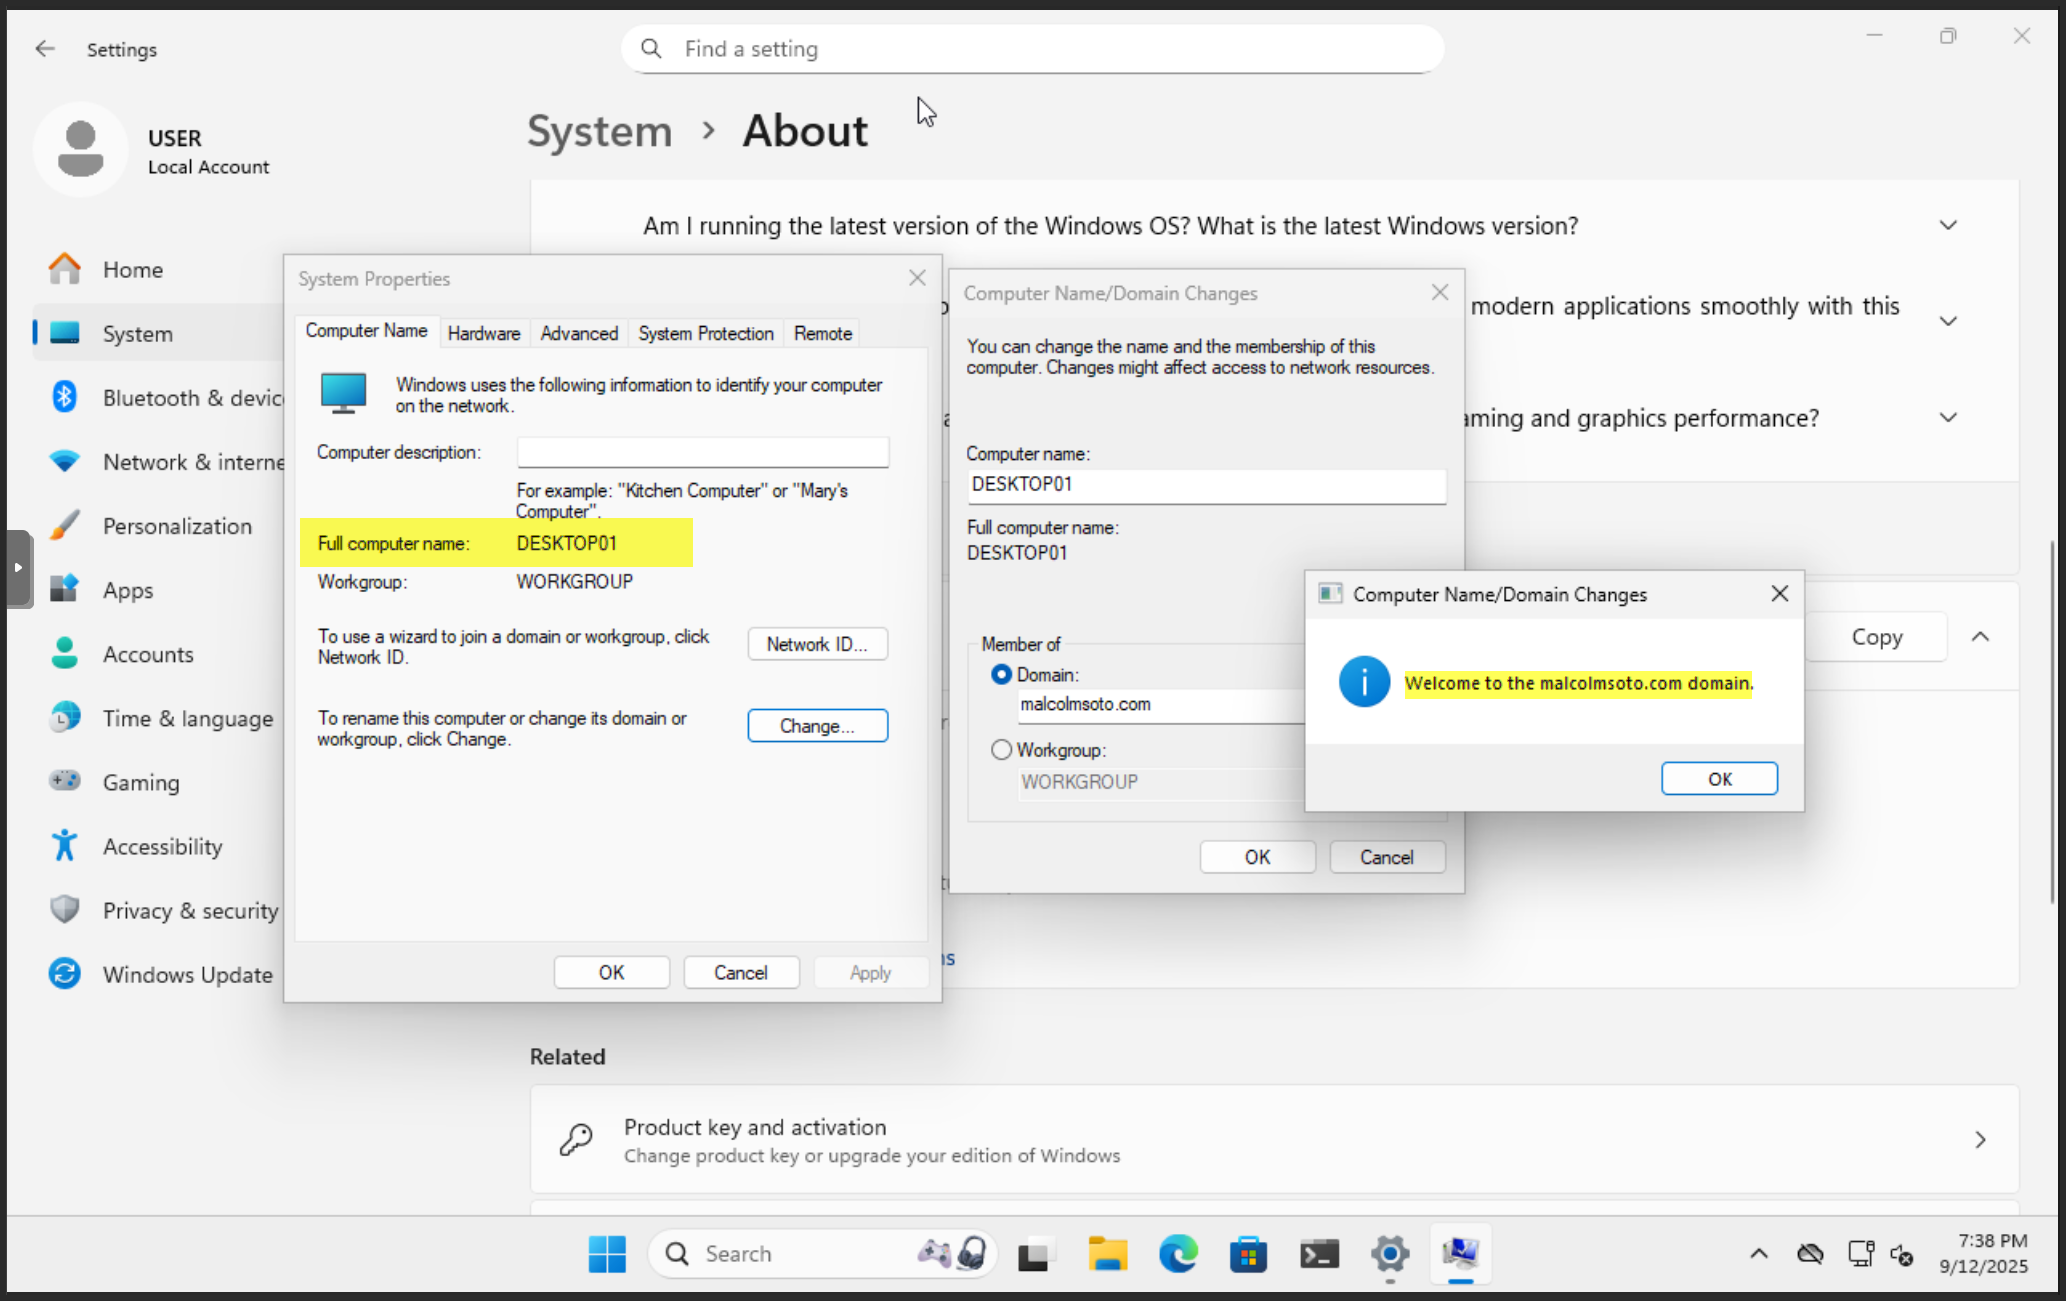This screenshot has height=1301, width=2066.
Task: Click the Settings page vertical scrollbar
Action: point(2053,720)
